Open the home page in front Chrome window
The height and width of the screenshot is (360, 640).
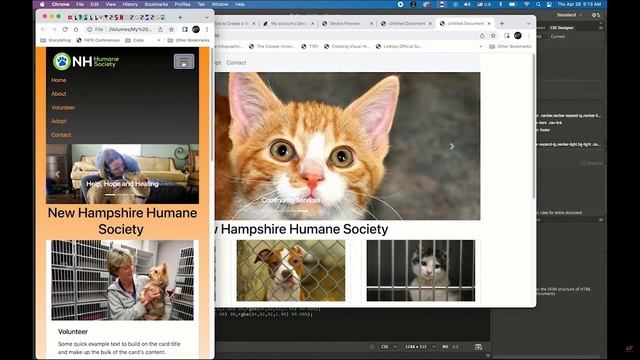pos(76,29)
